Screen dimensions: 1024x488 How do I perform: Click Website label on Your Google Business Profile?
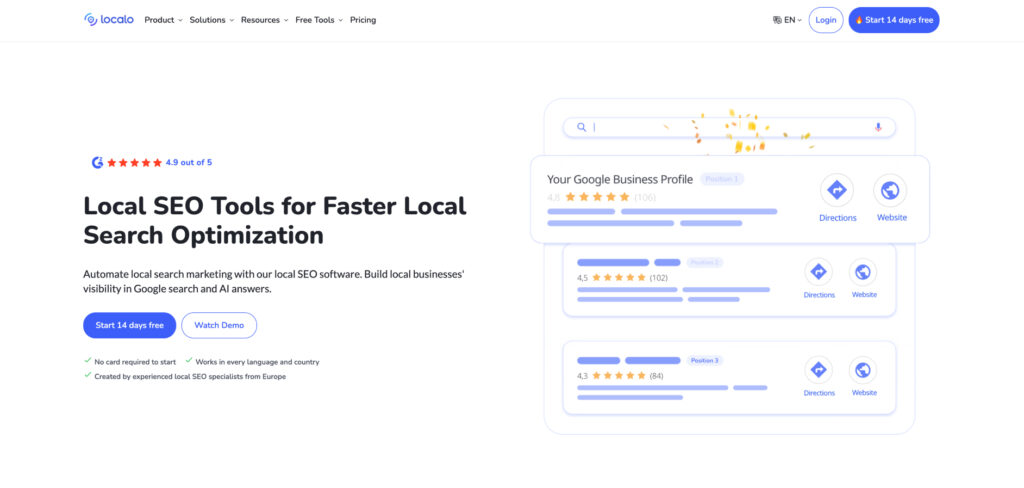pyautogui.click(x=891, y=218)
